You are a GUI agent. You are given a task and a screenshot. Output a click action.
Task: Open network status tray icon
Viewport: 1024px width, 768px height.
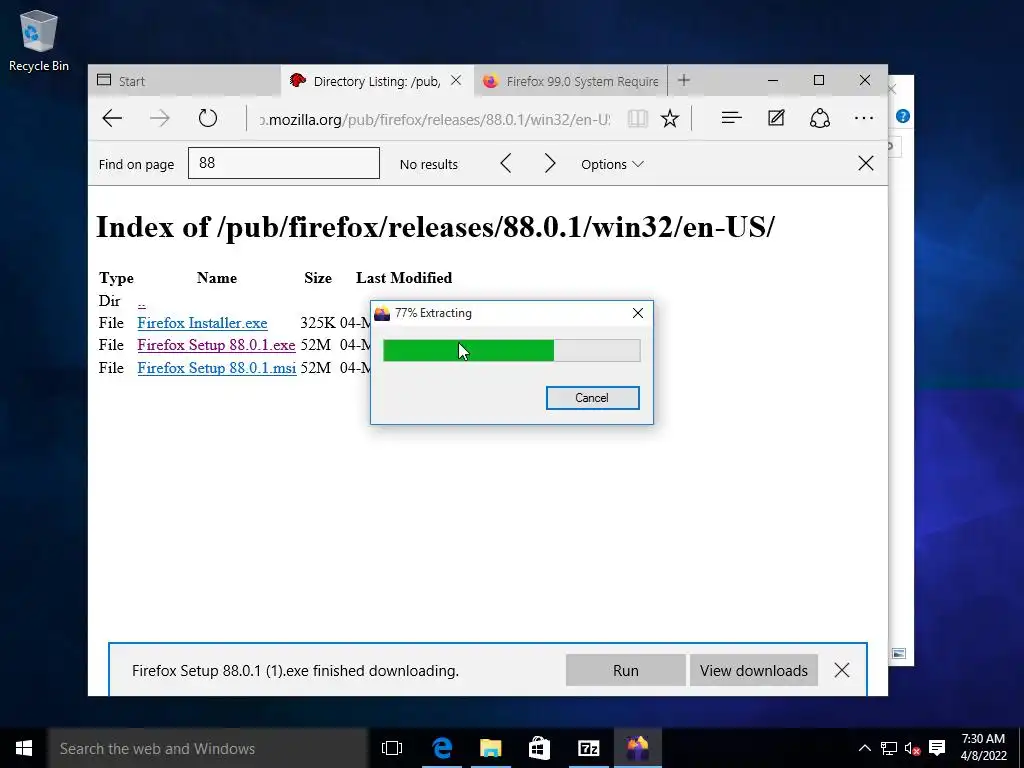(x=889, y=748)
